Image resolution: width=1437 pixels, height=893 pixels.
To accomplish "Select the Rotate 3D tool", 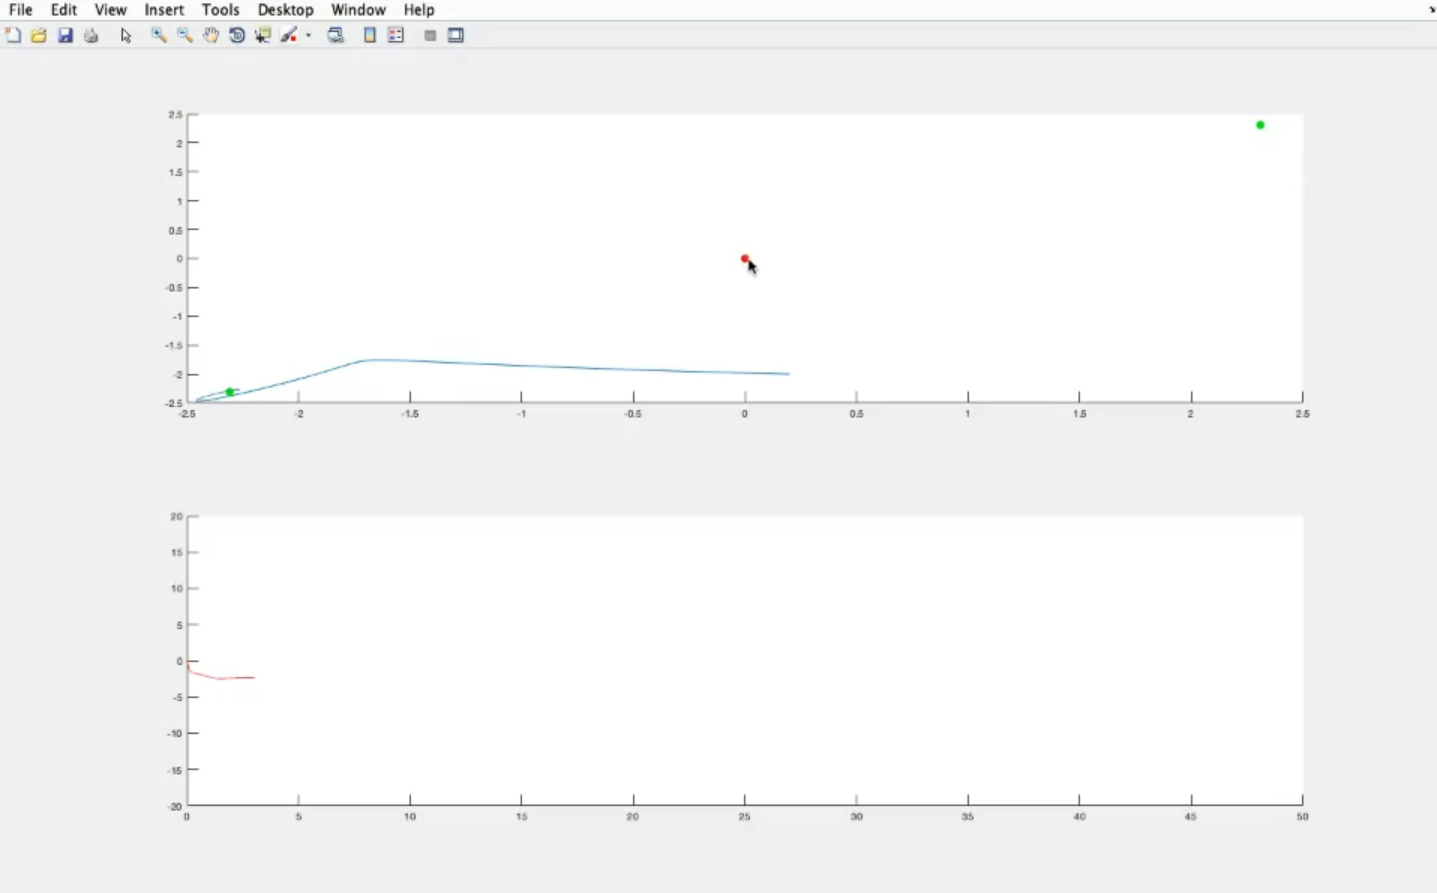I will pyautogui.click(x=237, y=35).
